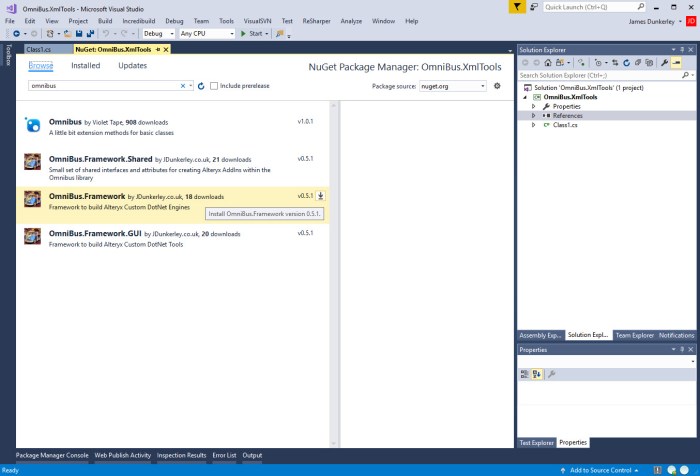This screenshot has height=476, width=700.
Task: Select the Browse tab
Action: tap(41, 66)
